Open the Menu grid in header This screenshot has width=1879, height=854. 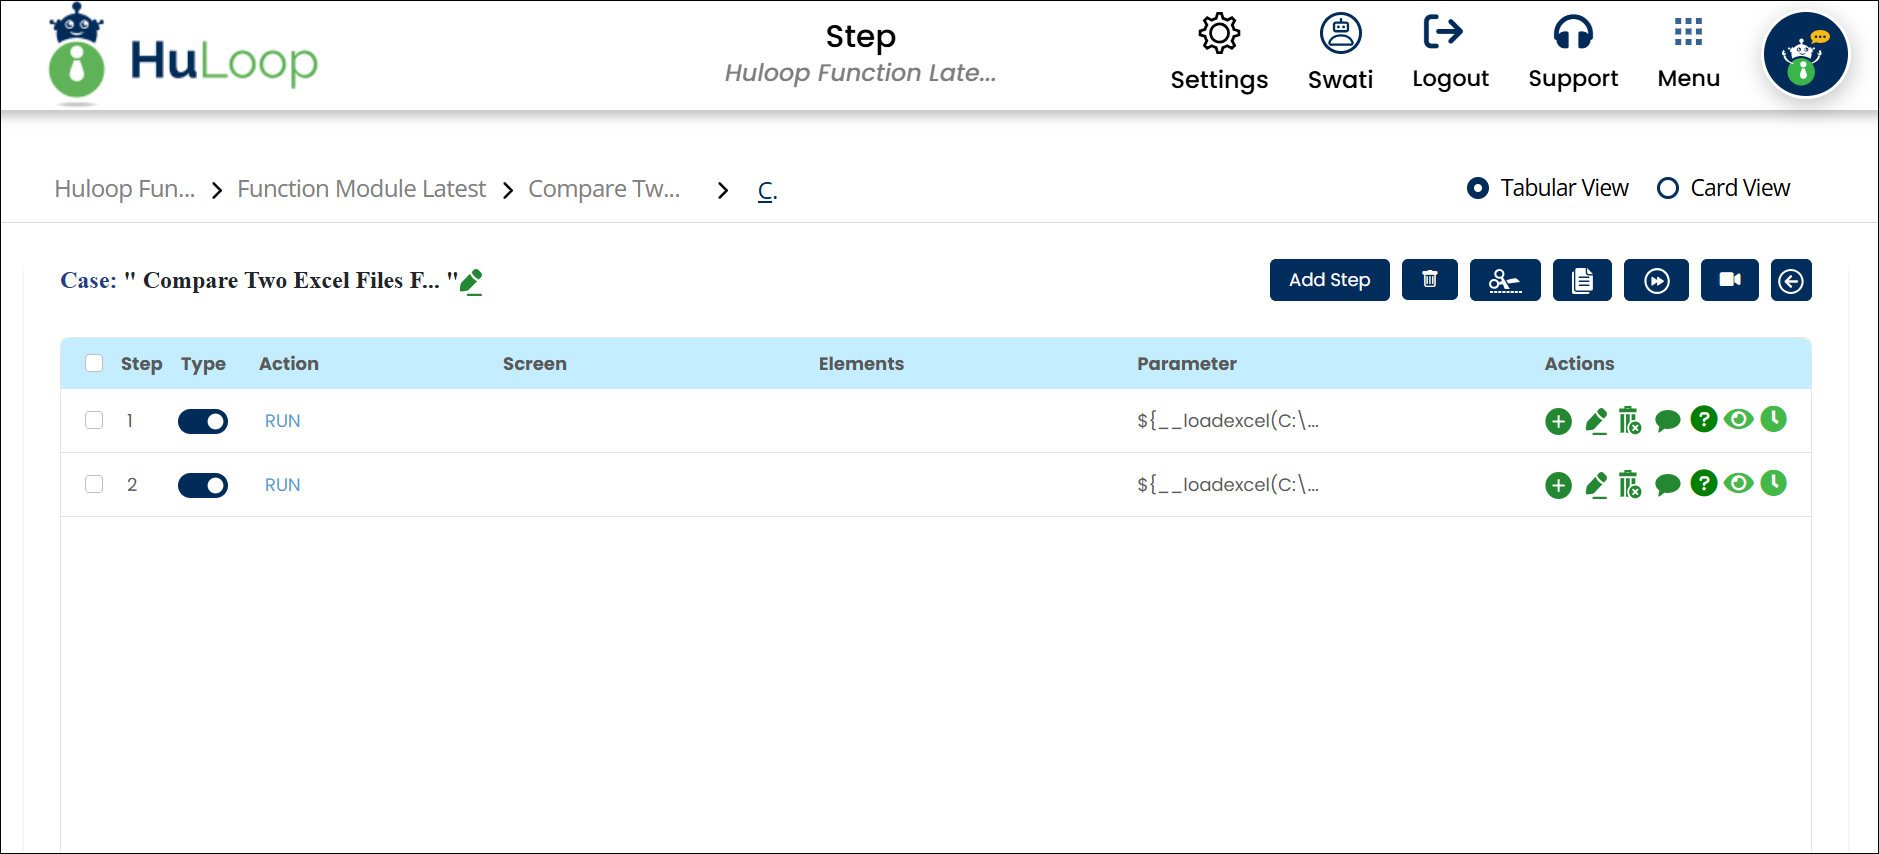coord(1688,52)
